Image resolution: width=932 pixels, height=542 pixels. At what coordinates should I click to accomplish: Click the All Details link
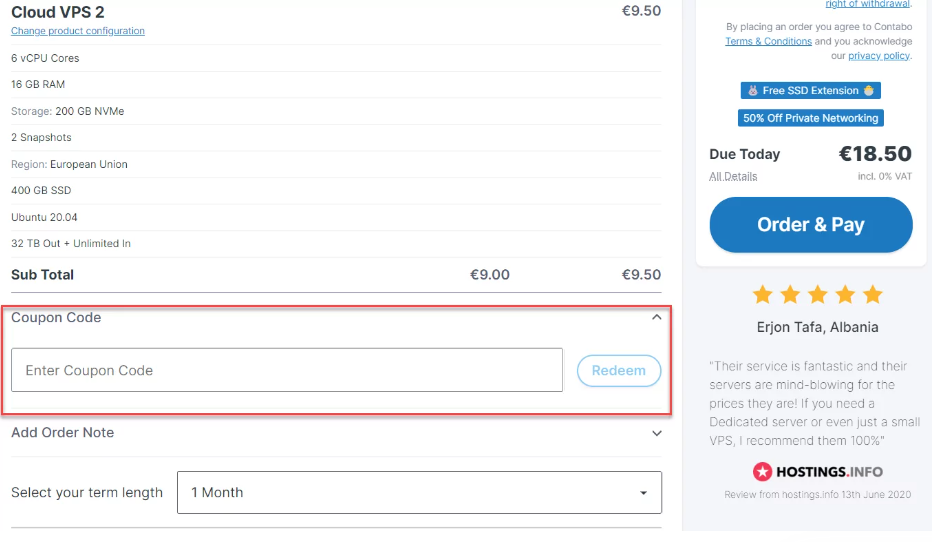point(733,177)
